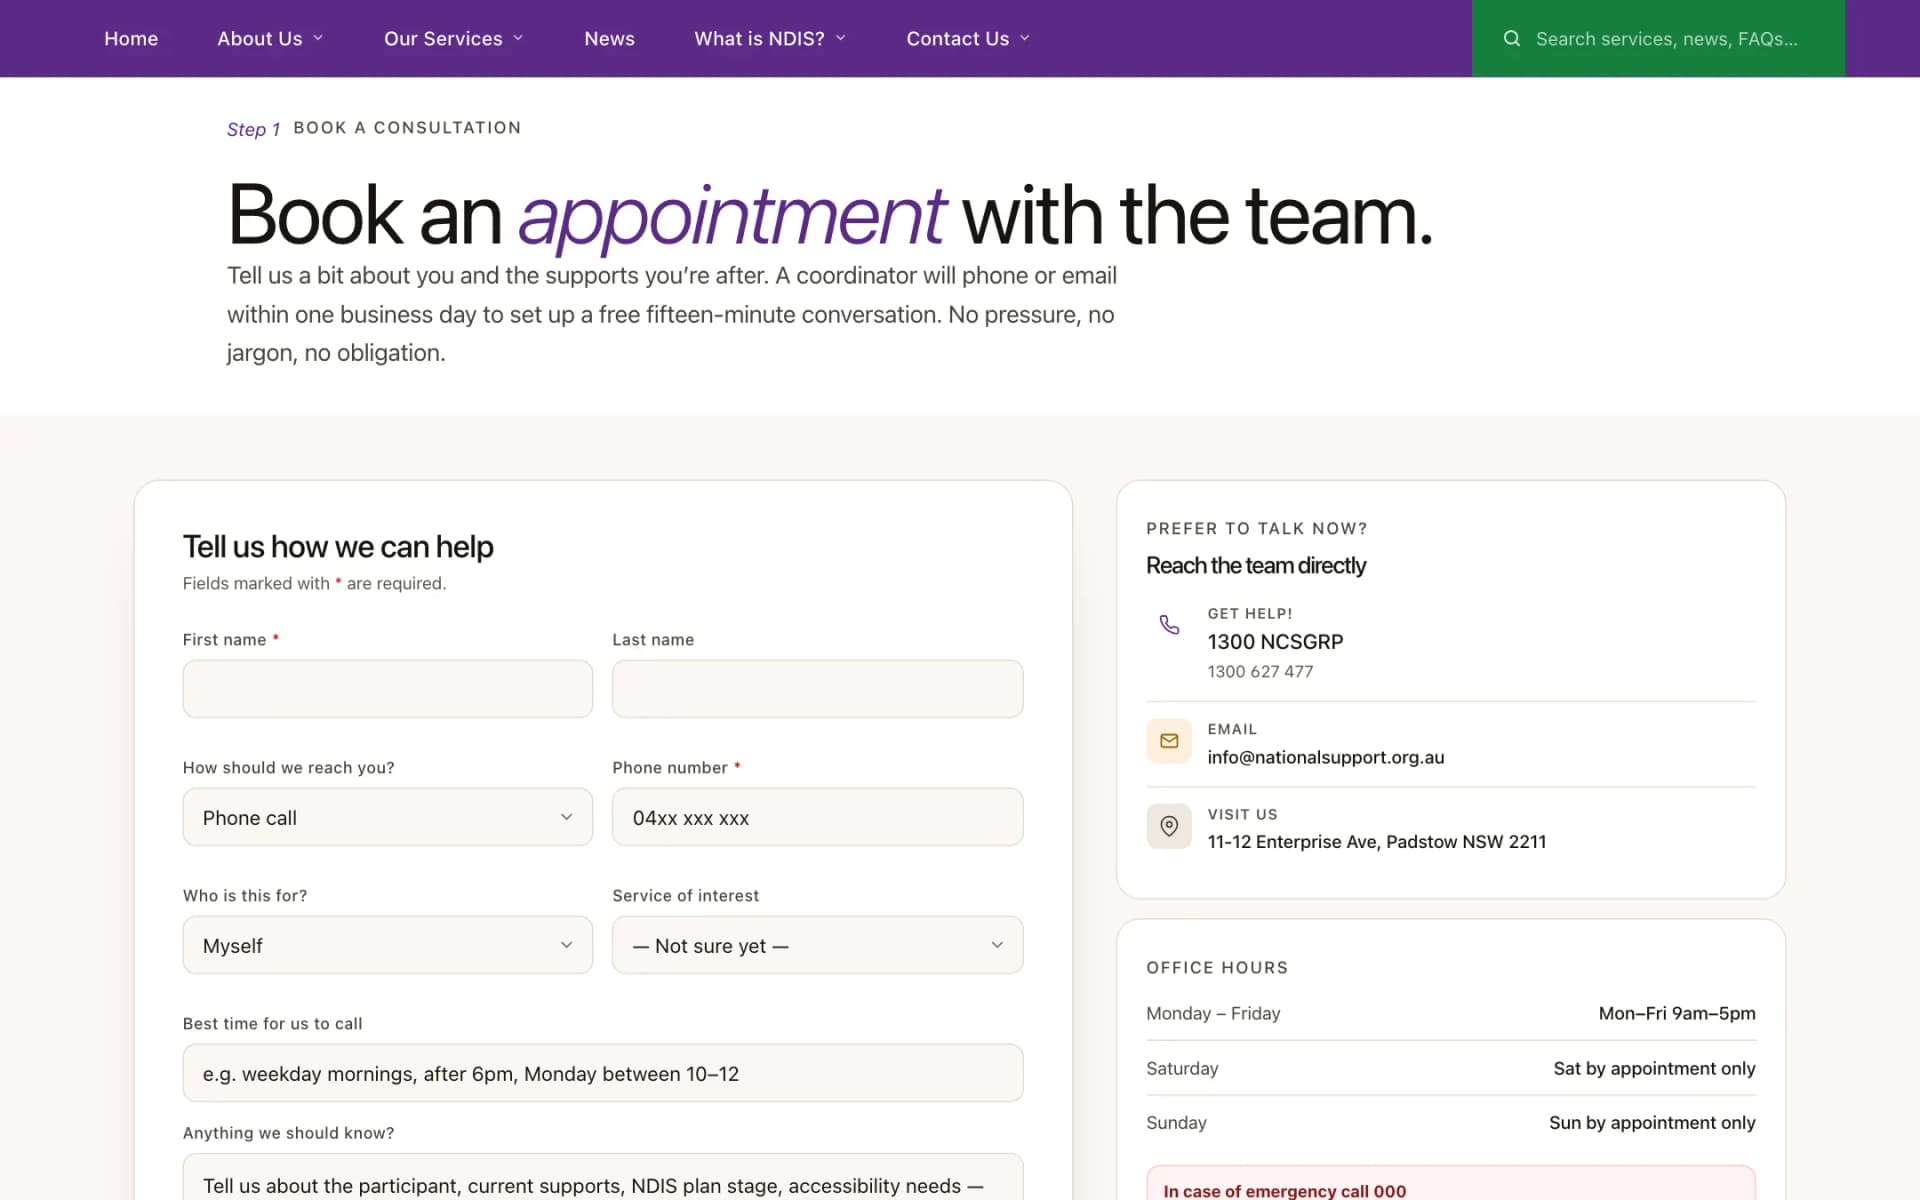Click the 'Monday – Friday' row label

point(1213,1013)
